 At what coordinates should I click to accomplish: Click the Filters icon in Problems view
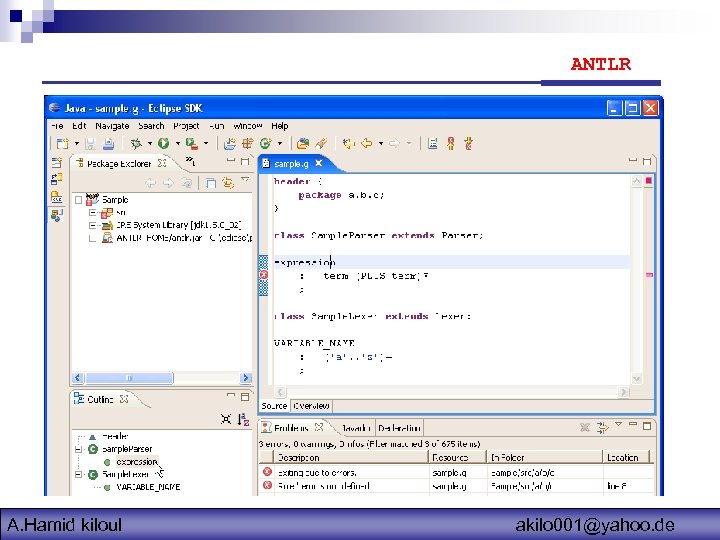602,428
